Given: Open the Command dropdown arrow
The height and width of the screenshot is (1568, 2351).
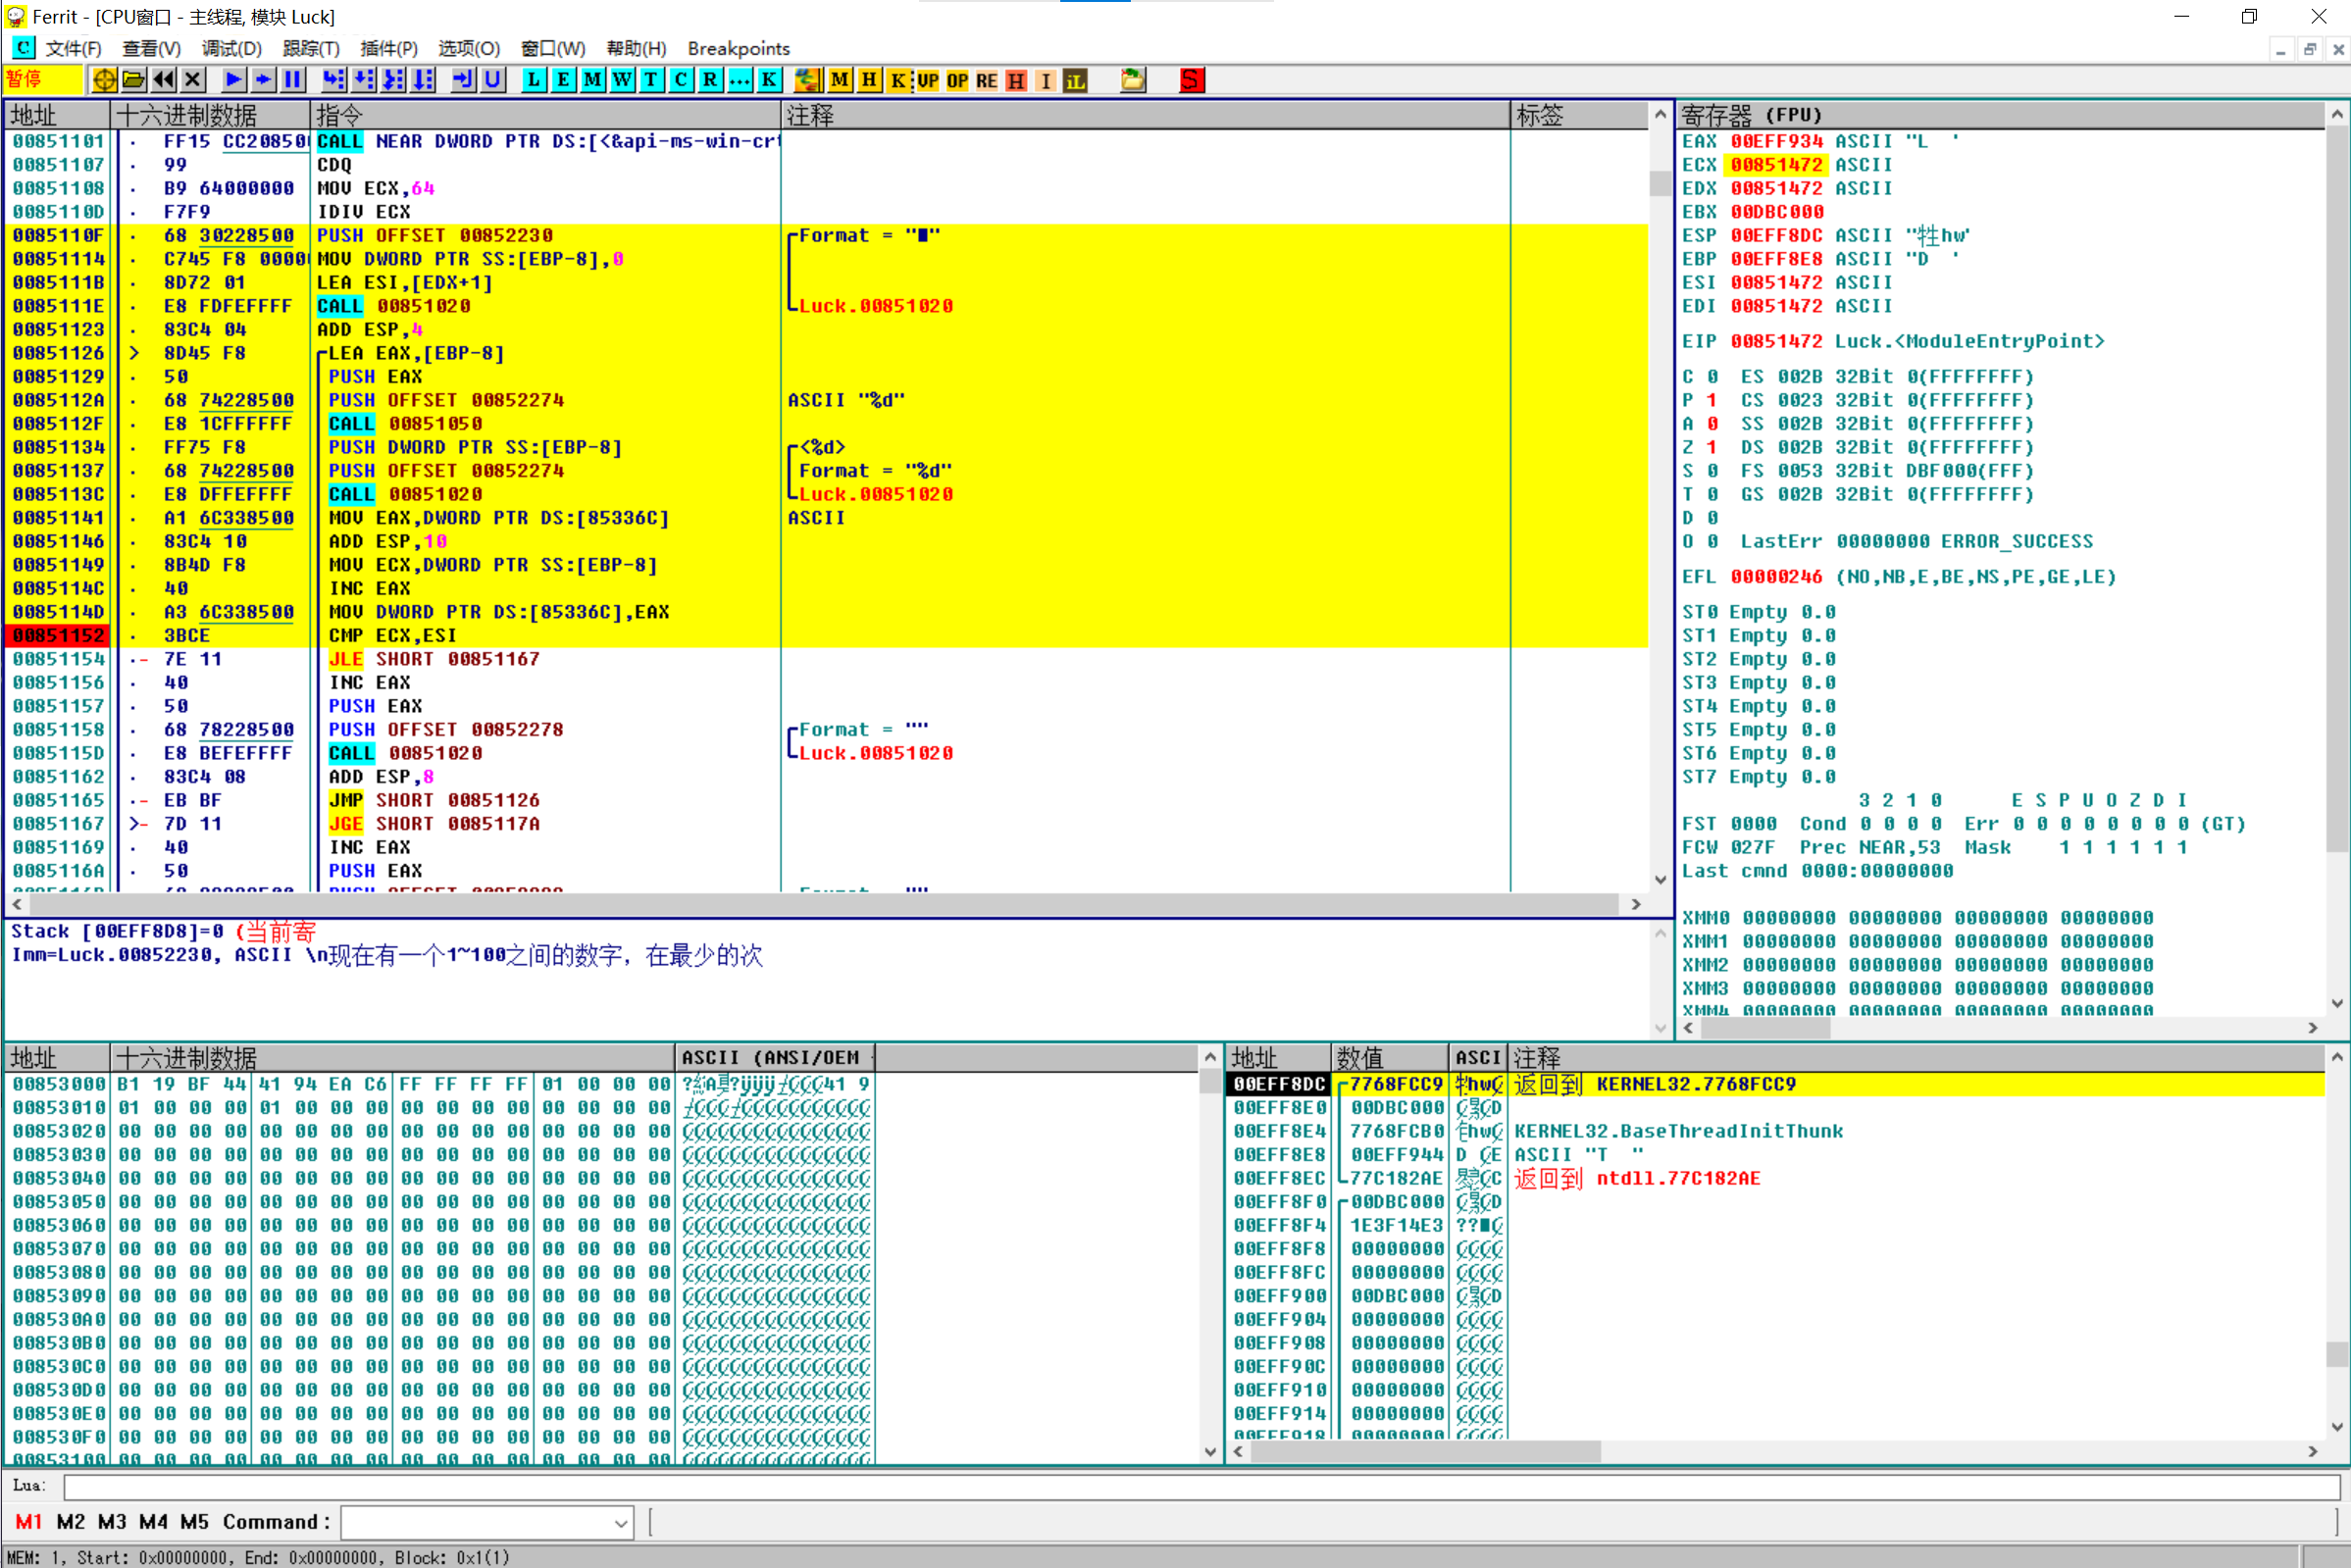Looking at the screenshot, I should point(620,1523).
